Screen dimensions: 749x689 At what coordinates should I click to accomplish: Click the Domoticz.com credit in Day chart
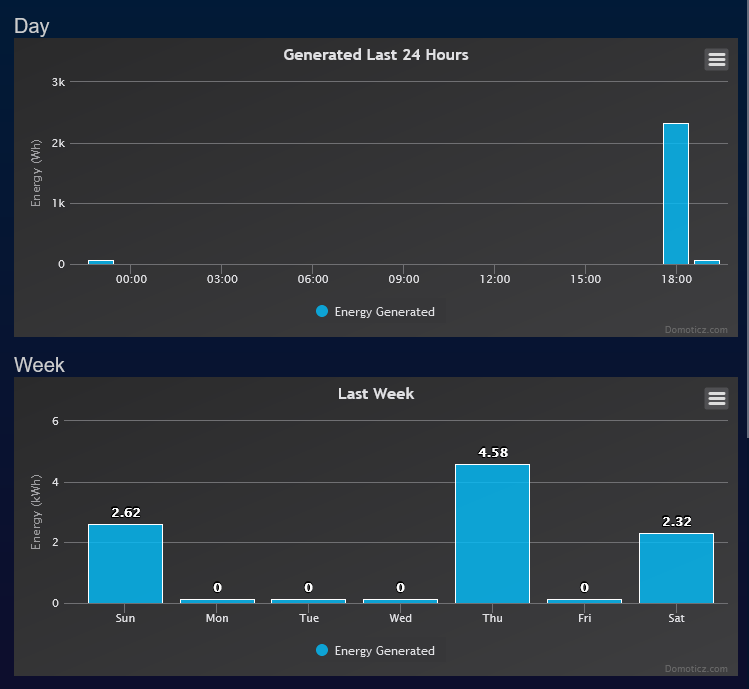pyautogui.click(x=696, y=330)
